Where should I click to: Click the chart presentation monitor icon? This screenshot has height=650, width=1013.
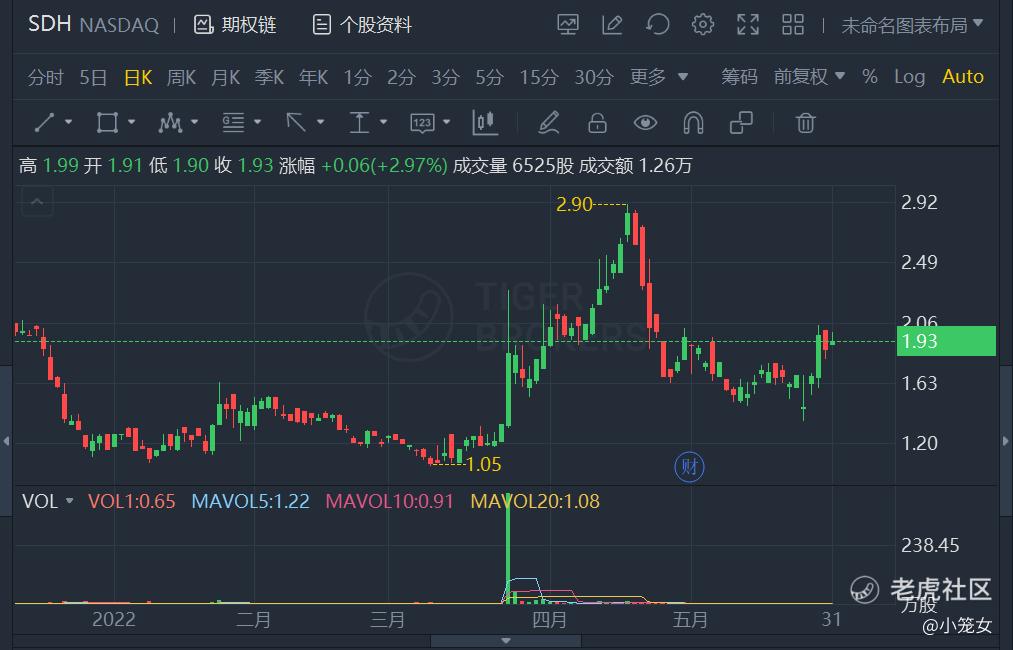[568, 25]
